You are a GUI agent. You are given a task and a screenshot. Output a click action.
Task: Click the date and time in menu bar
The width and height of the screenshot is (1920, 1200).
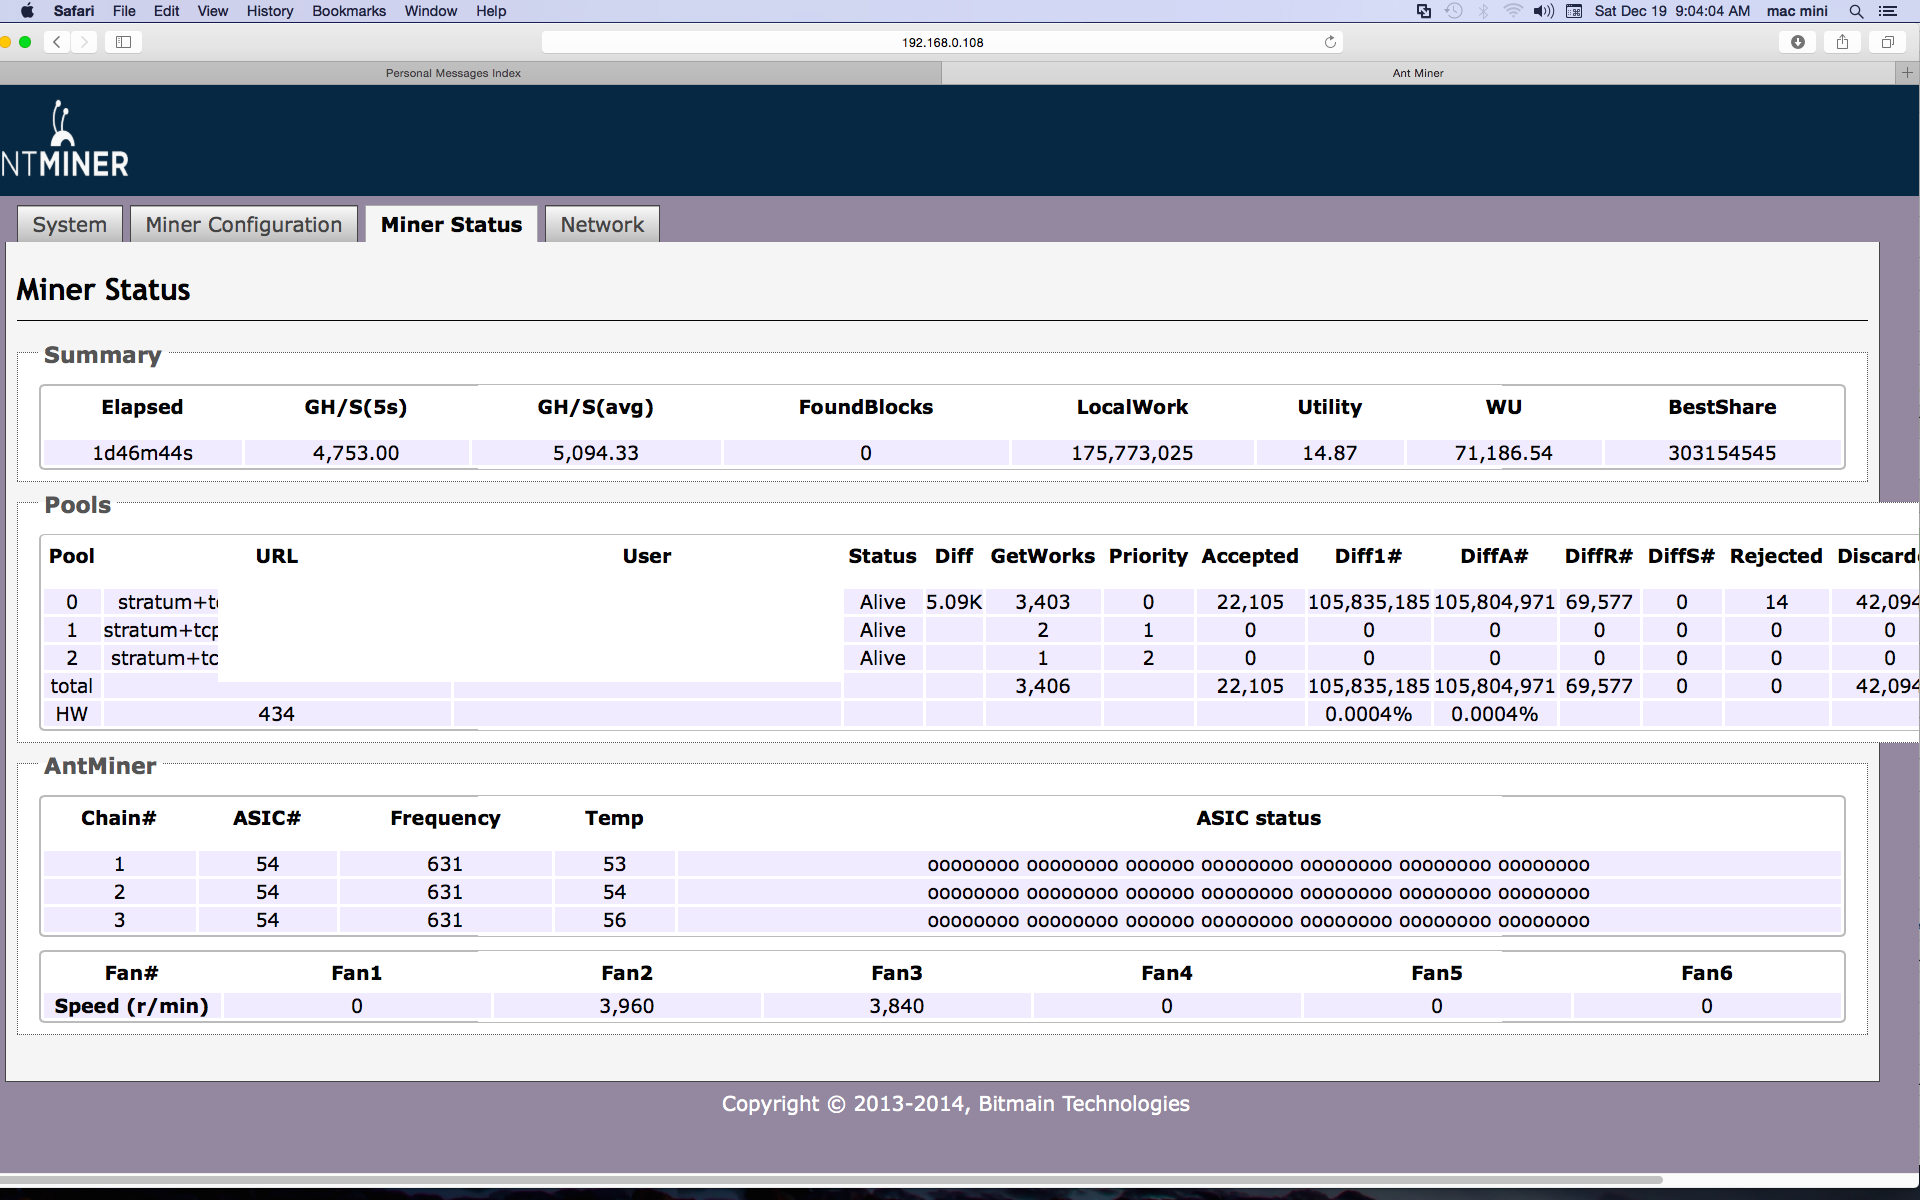1672,11
